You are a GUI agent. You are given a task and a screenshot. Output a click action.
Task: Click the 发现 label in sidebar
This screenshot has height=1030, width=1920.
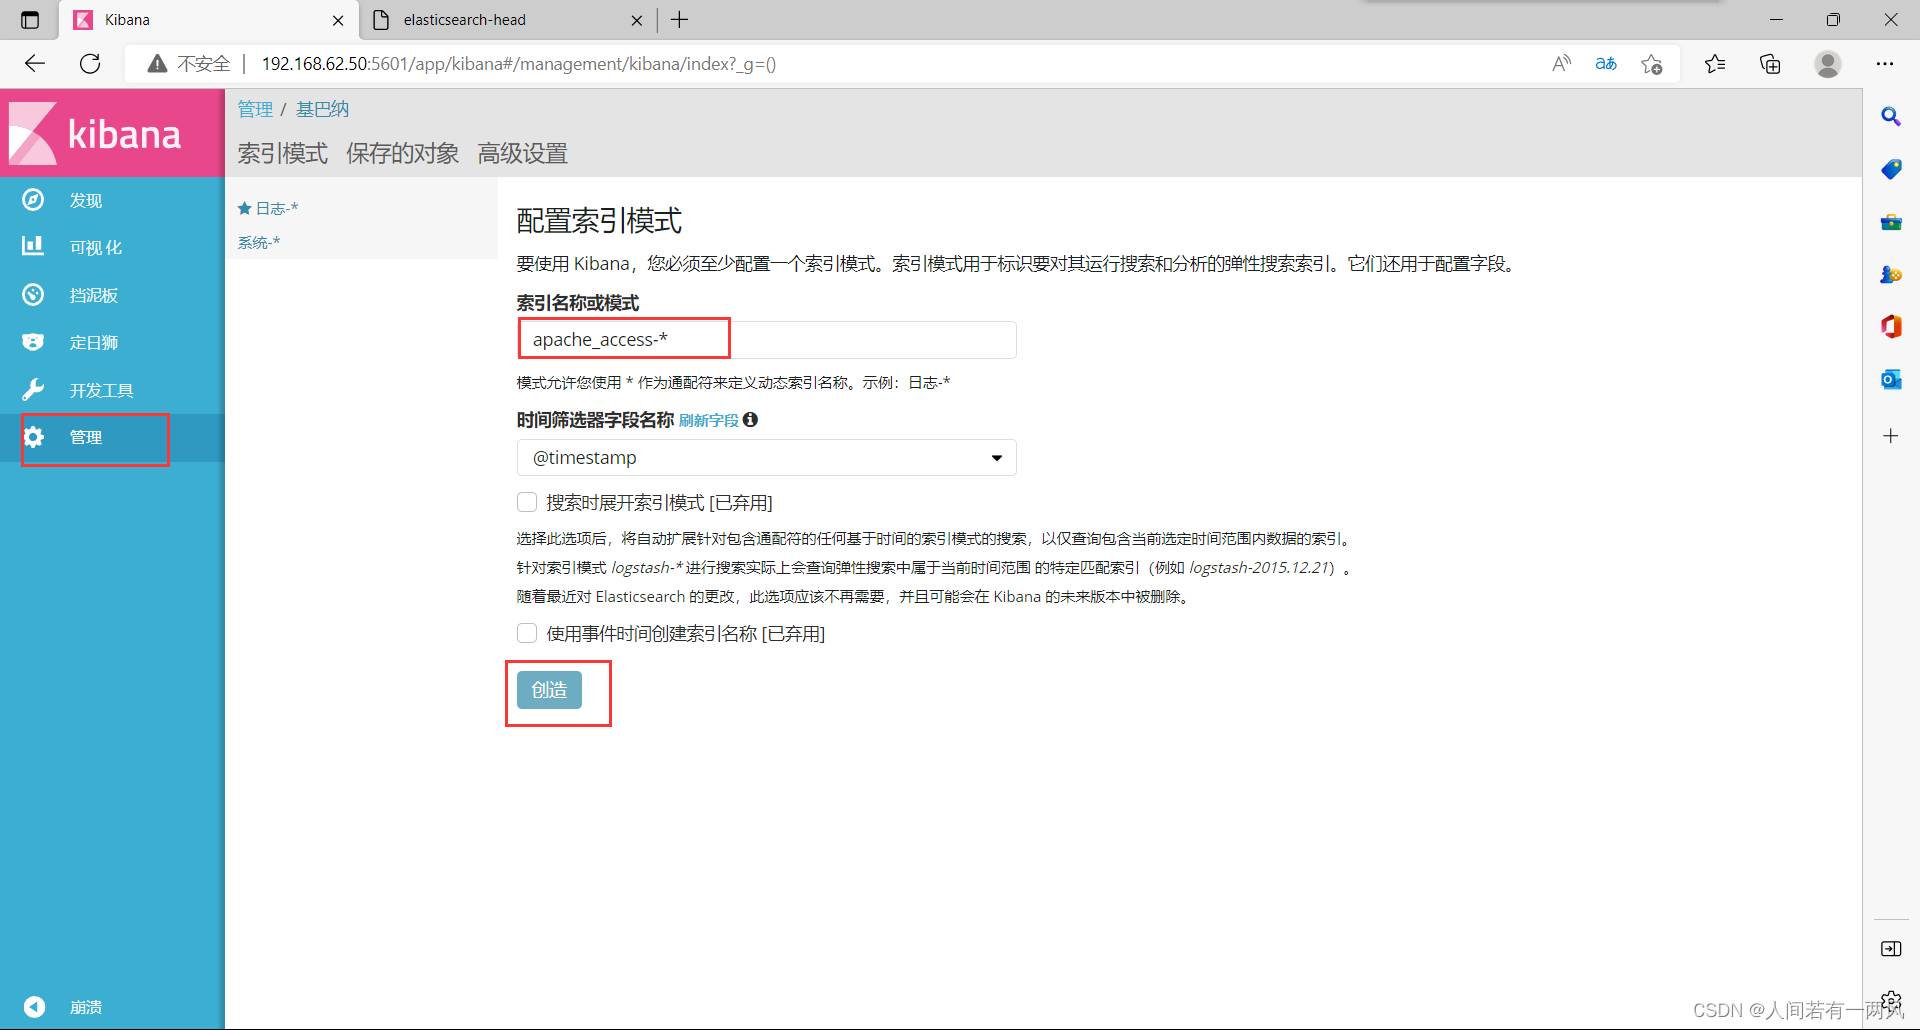tap(86, 200)
